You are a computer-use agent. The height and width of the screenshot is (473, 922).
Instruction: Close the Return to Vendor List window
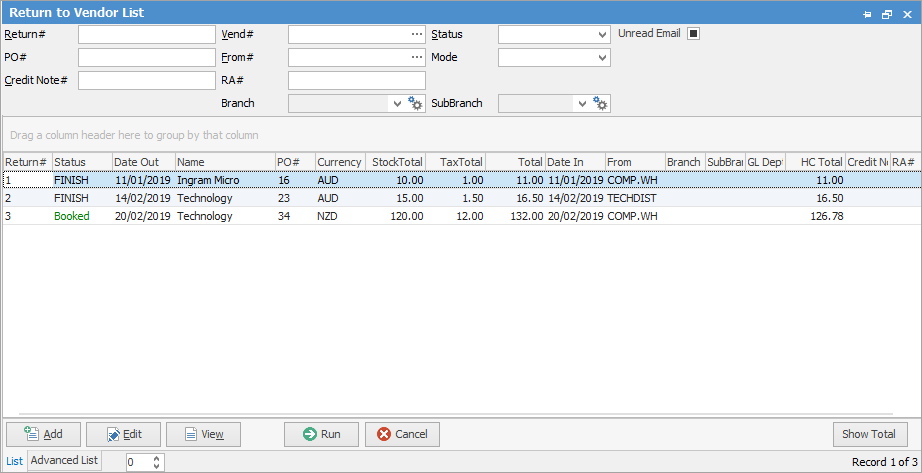coord(907,15)
